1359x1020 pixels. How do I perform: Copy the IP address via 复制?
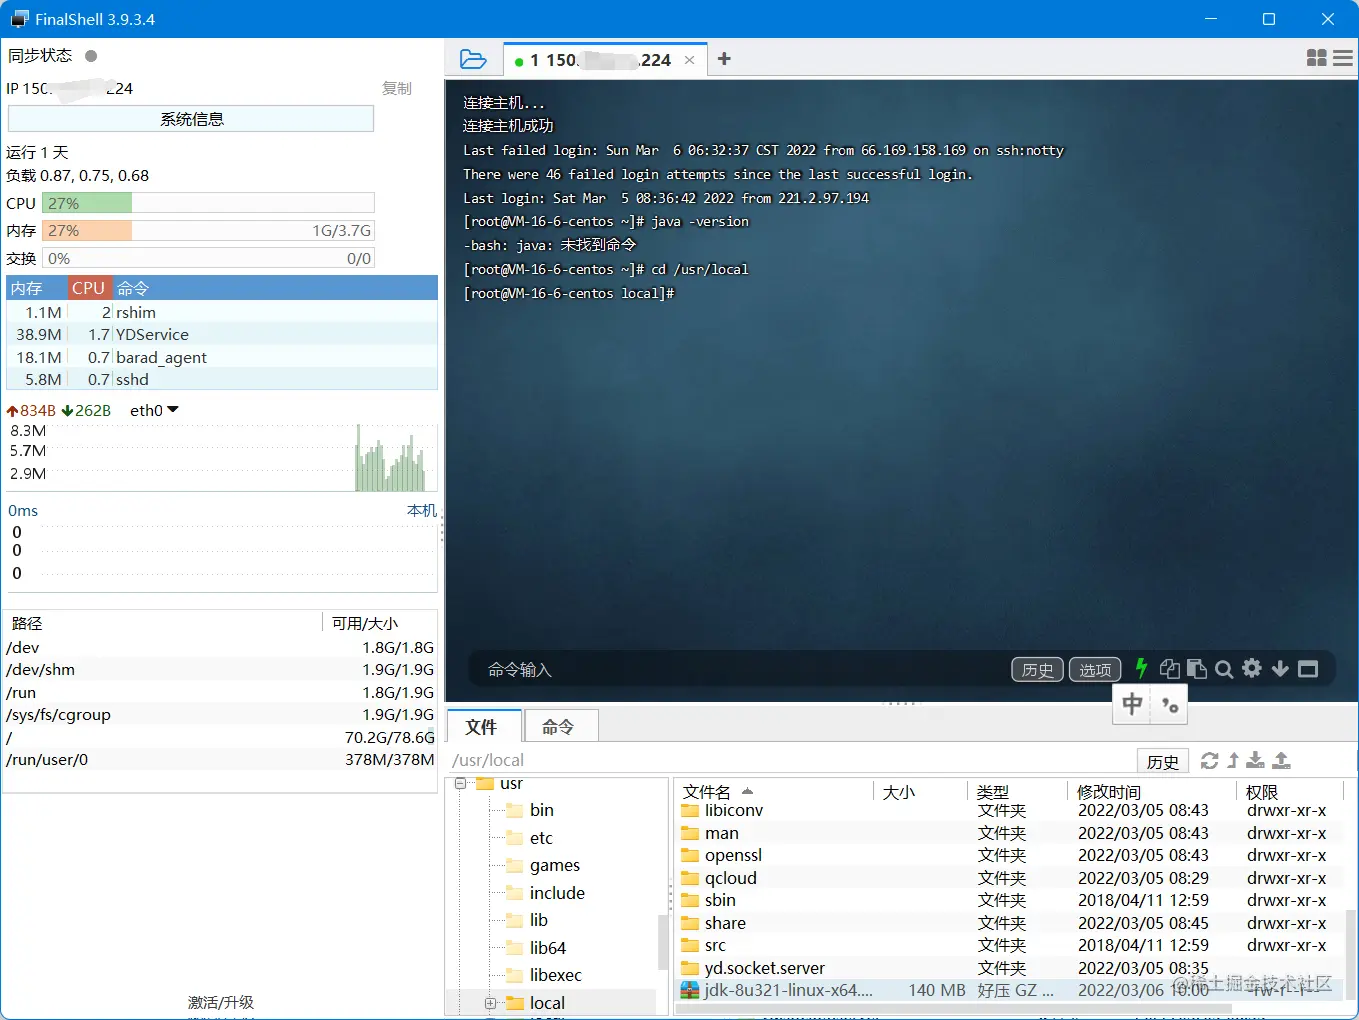397,88
